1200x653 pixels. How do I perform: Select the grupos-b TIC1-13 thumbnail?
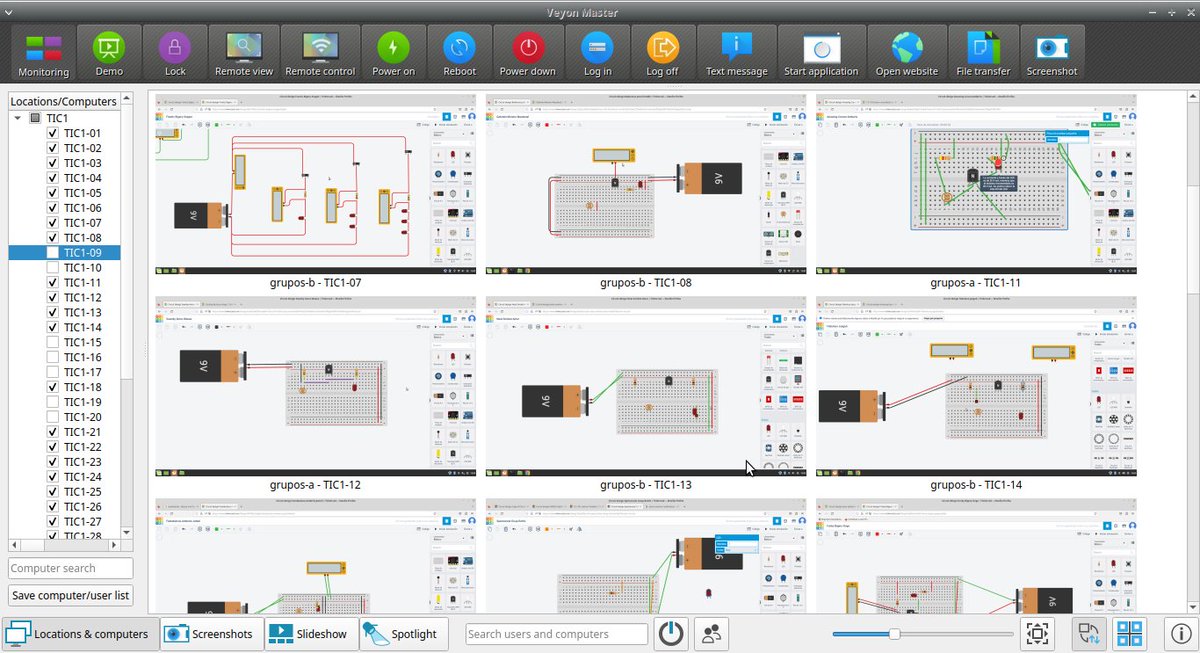(x=646, y=386)
